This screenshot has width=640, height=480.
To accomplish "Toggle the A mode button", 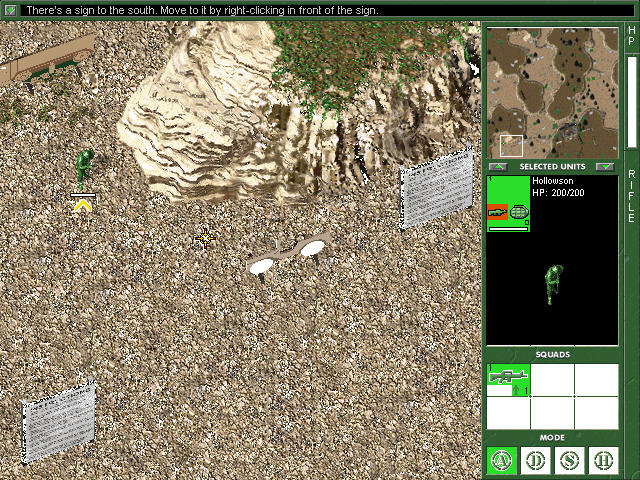I will tap(502, 460).
